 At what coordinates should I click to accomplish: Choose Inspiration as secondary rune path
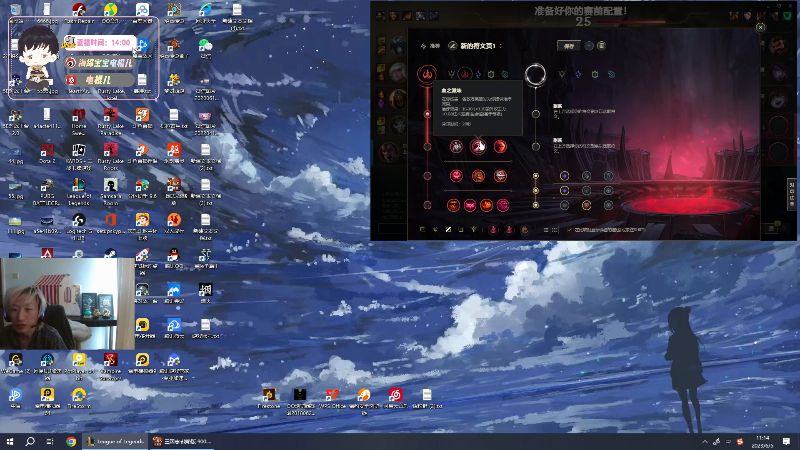[x=611, y=74]
